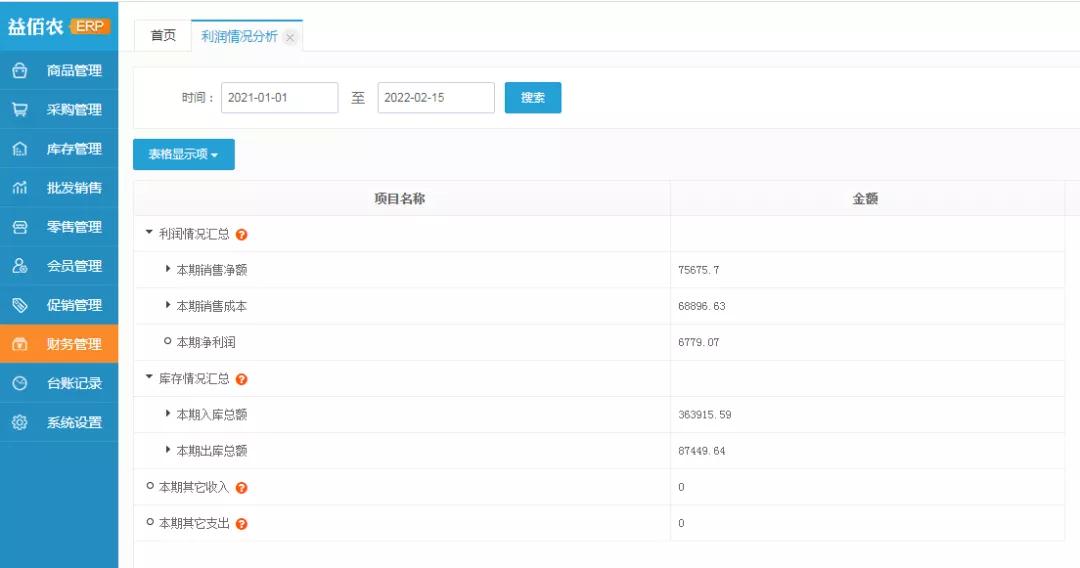Select the 批发销售 chart icon

click(19, 188)
